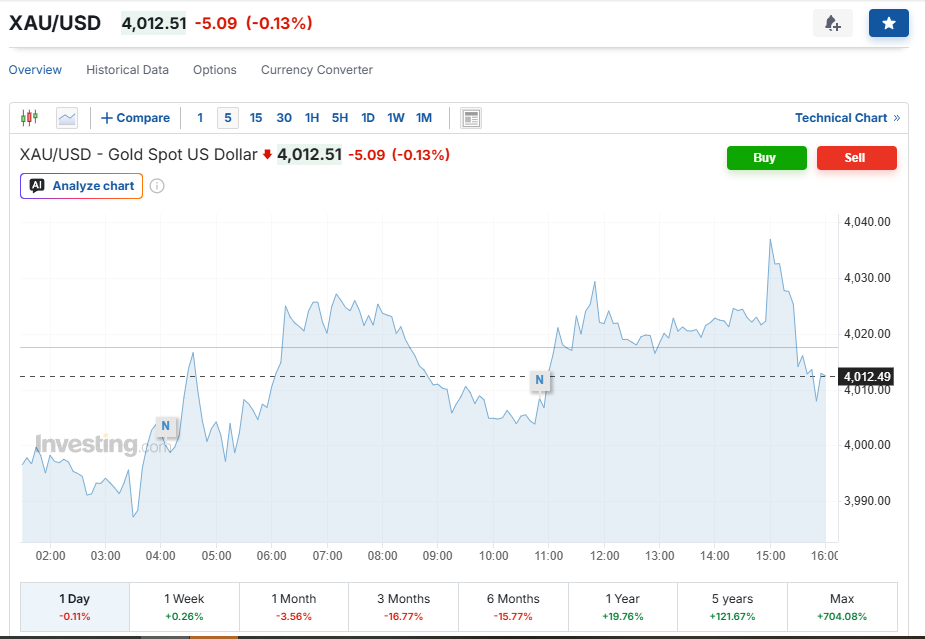
Task: Open the Historical Data tab
Action: 127,70
